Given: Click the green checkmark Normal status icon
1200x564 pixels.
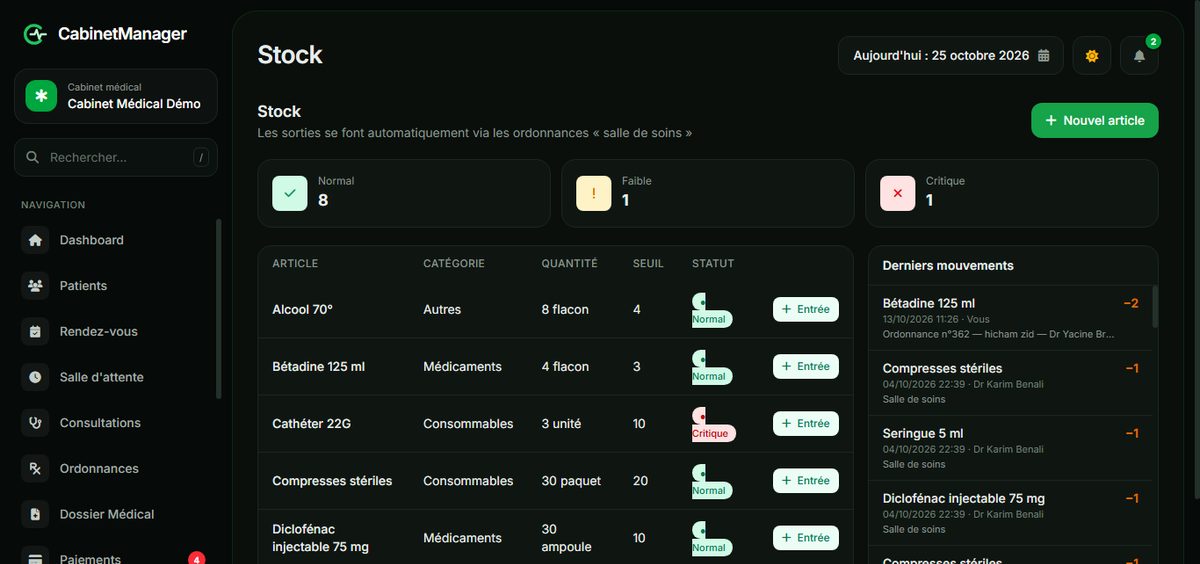Looking at the screenshot, I should click(290, 193).
